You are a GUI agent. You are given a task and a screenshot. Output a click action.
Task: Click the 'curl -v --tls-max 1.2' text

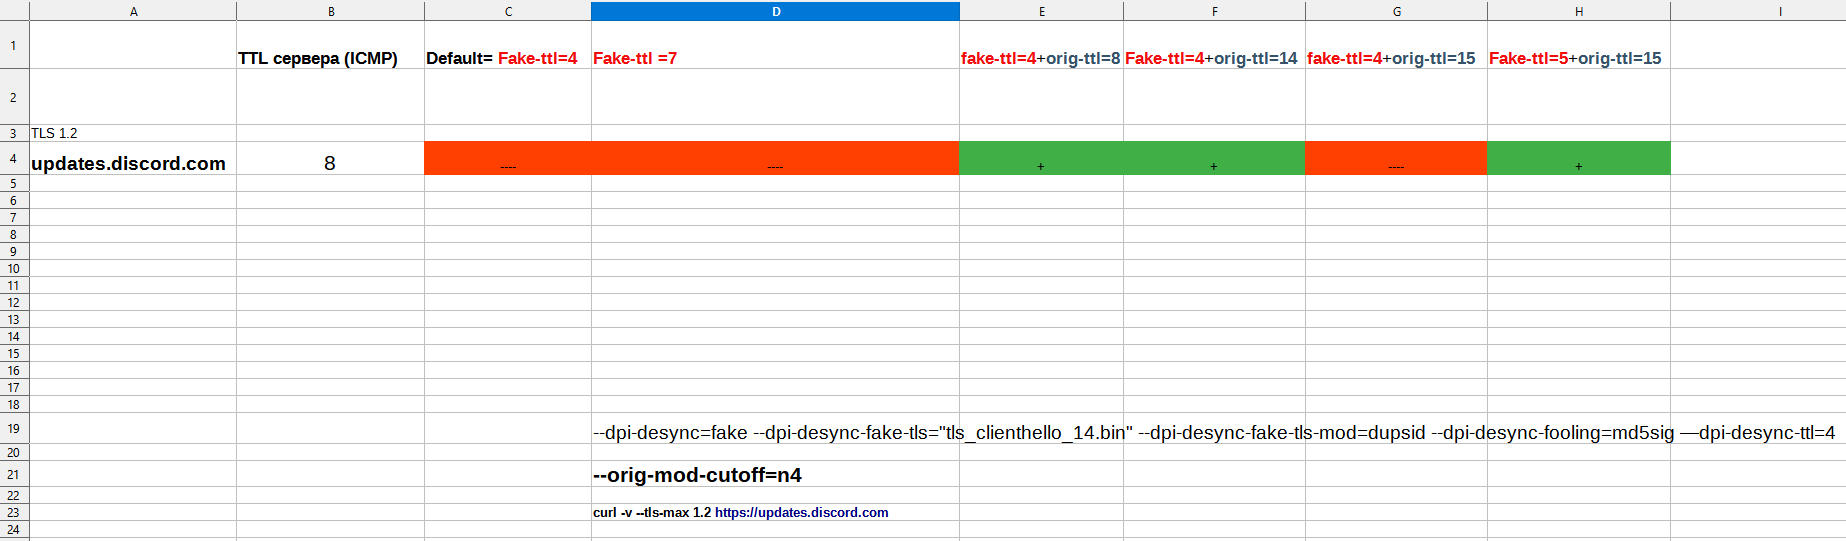652,512
